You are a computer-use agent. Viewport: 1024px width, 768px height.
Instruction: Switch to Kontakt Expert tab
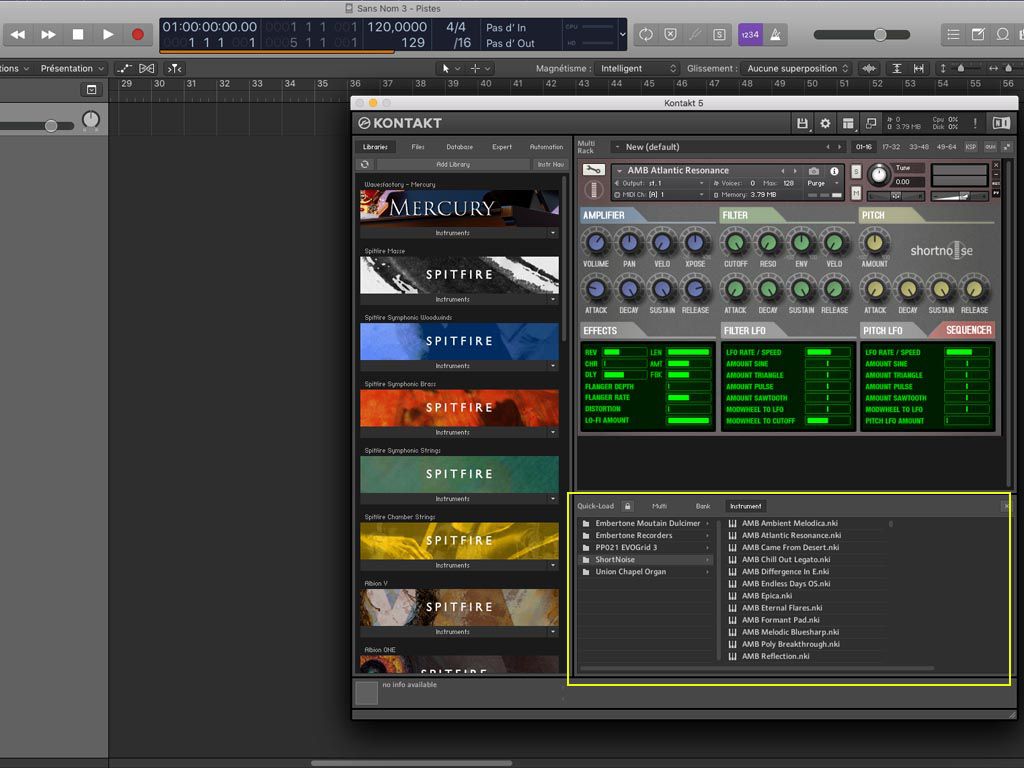tap(502, 147)
